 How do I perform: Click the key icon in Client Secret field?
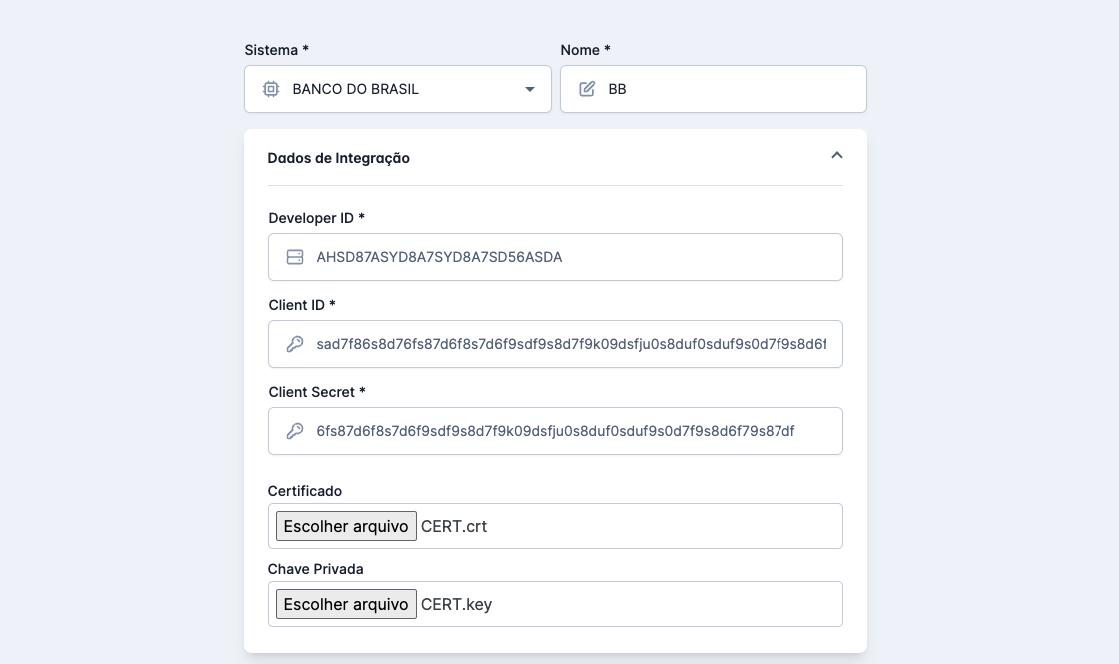295,431
